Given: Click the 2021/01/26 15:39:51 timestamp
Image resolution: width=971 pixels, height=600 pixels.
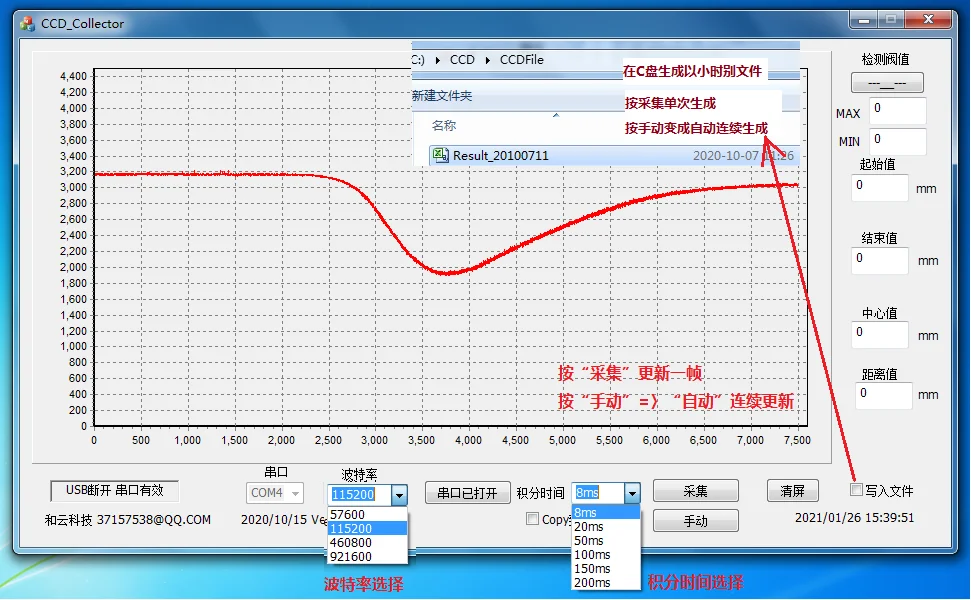Looking at the screenshot, I should coord(854,518).
